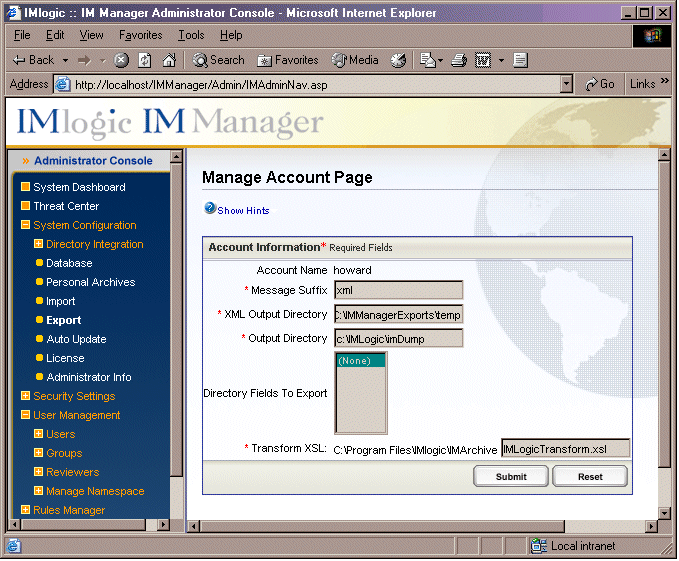Screen dimensions: 679x561
Task: Click the Submit button
Action: 511,477
